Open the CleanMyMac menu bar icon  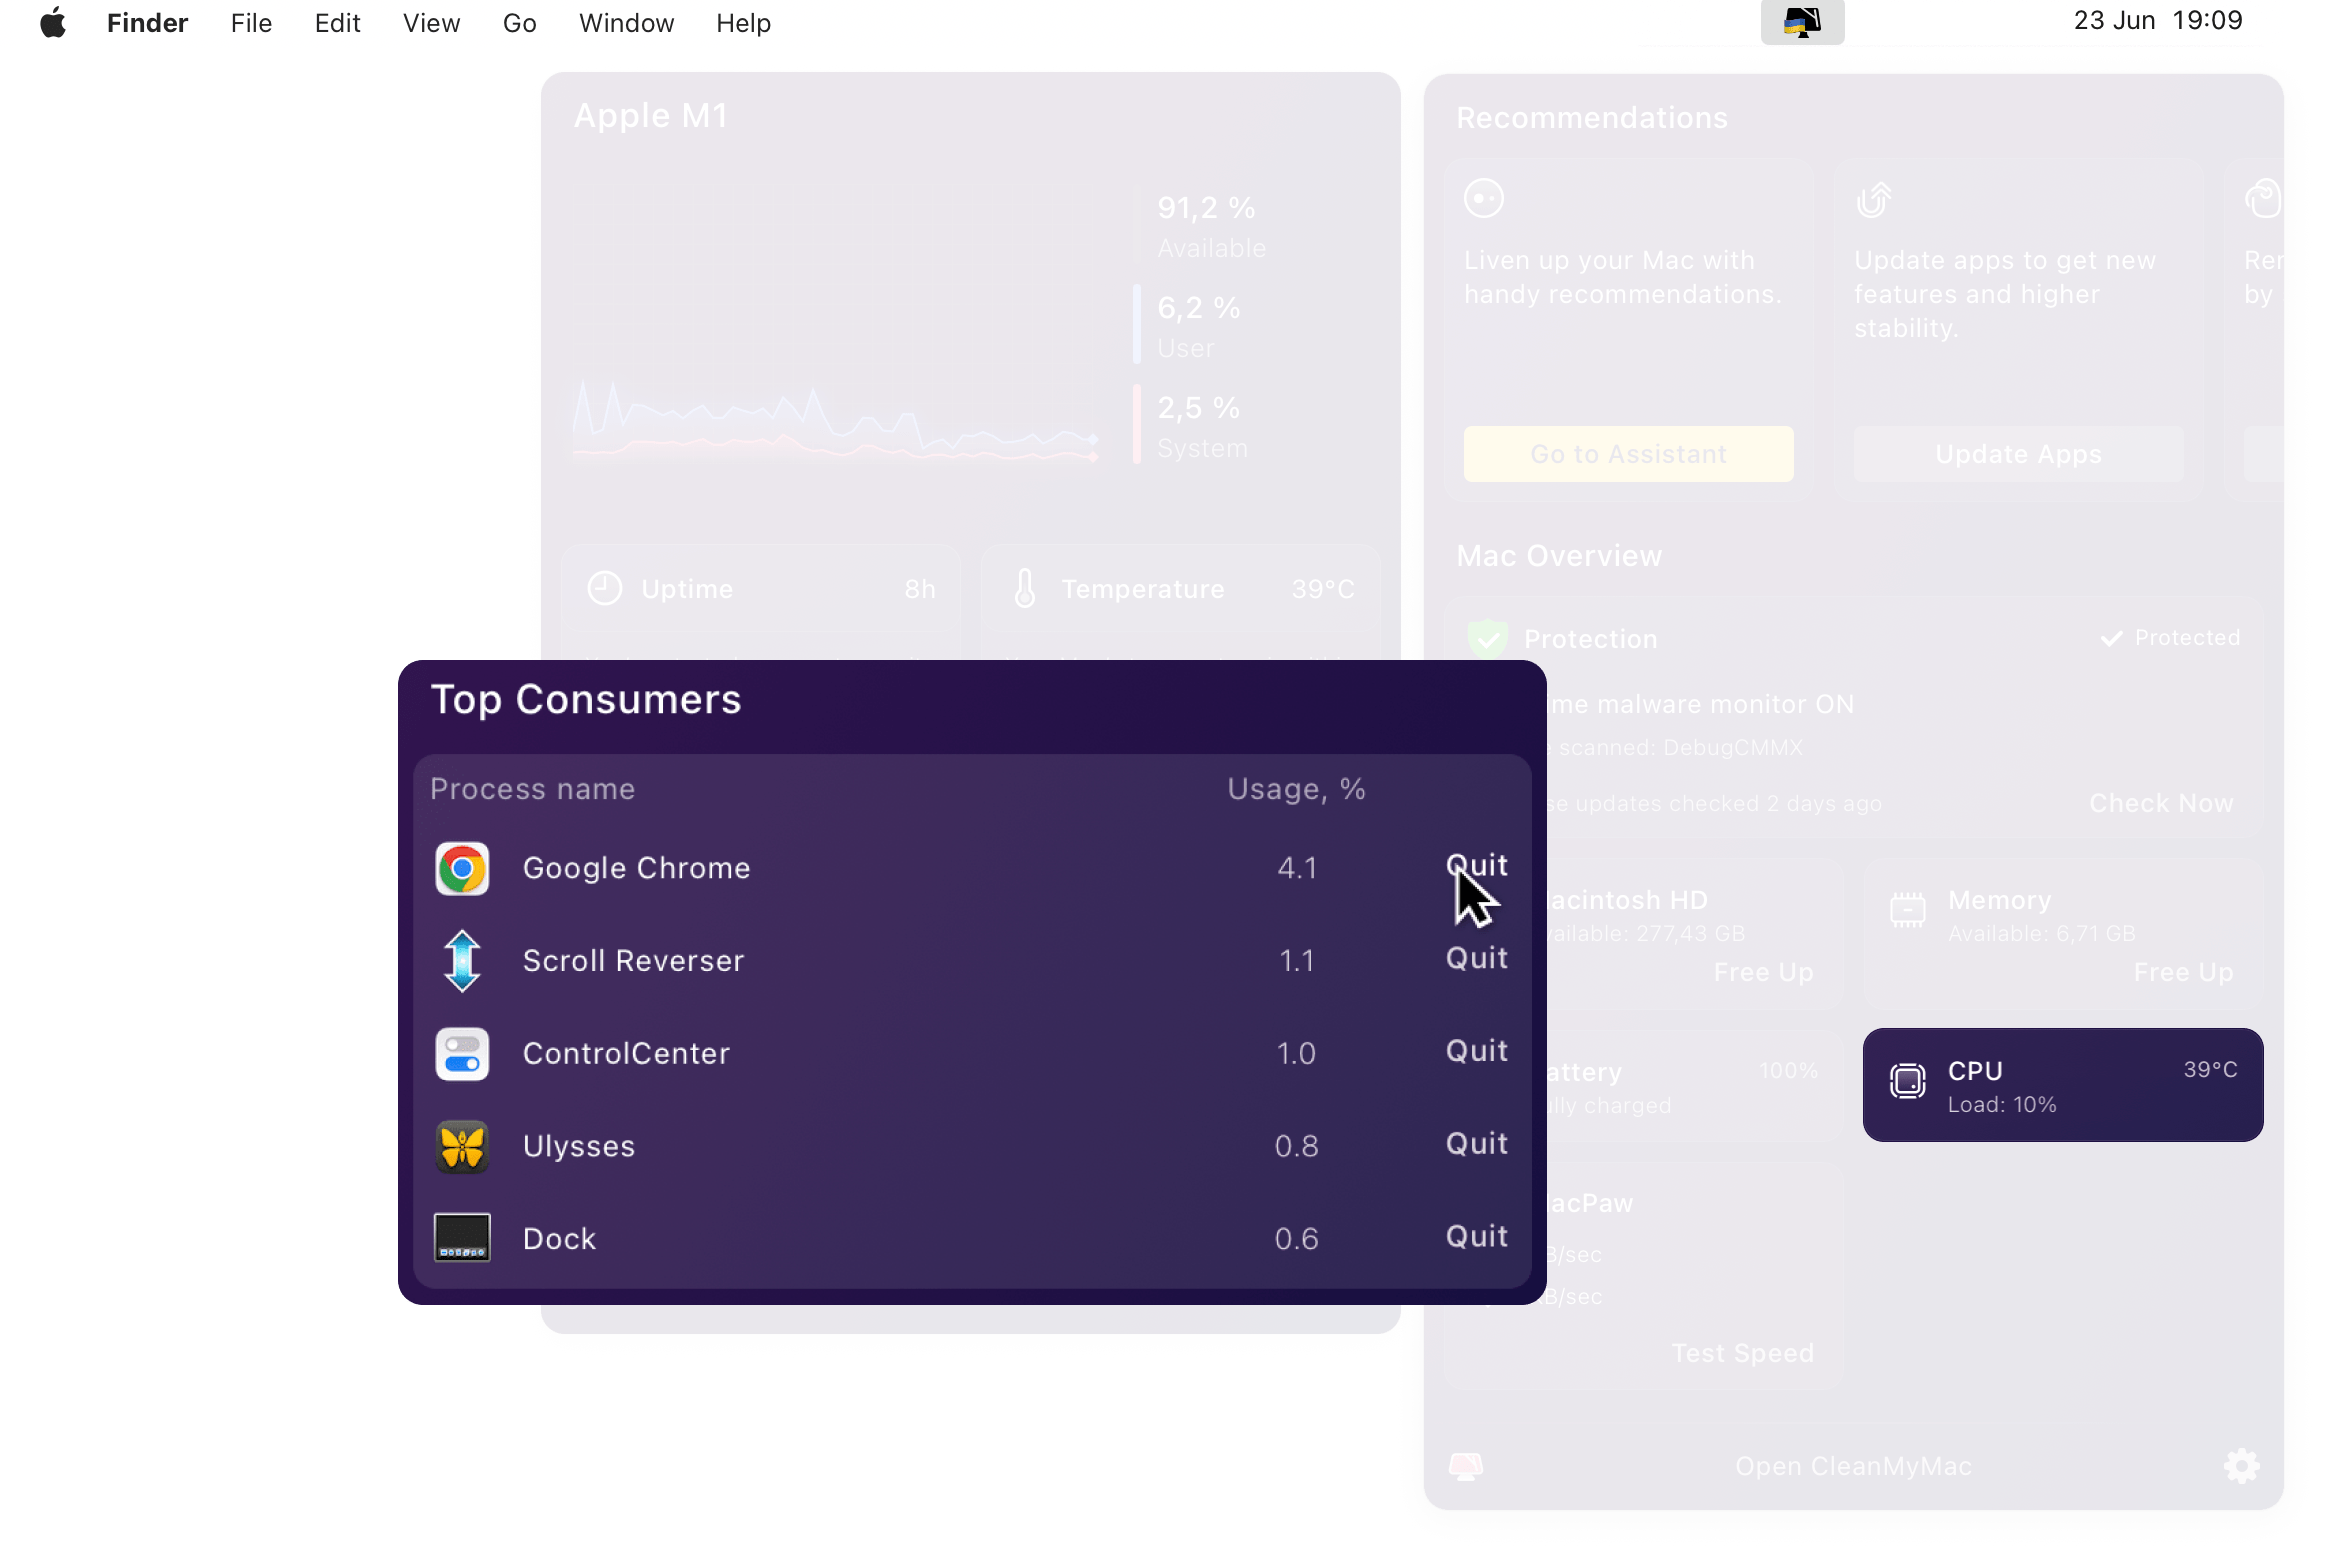tap(1802, 22)
